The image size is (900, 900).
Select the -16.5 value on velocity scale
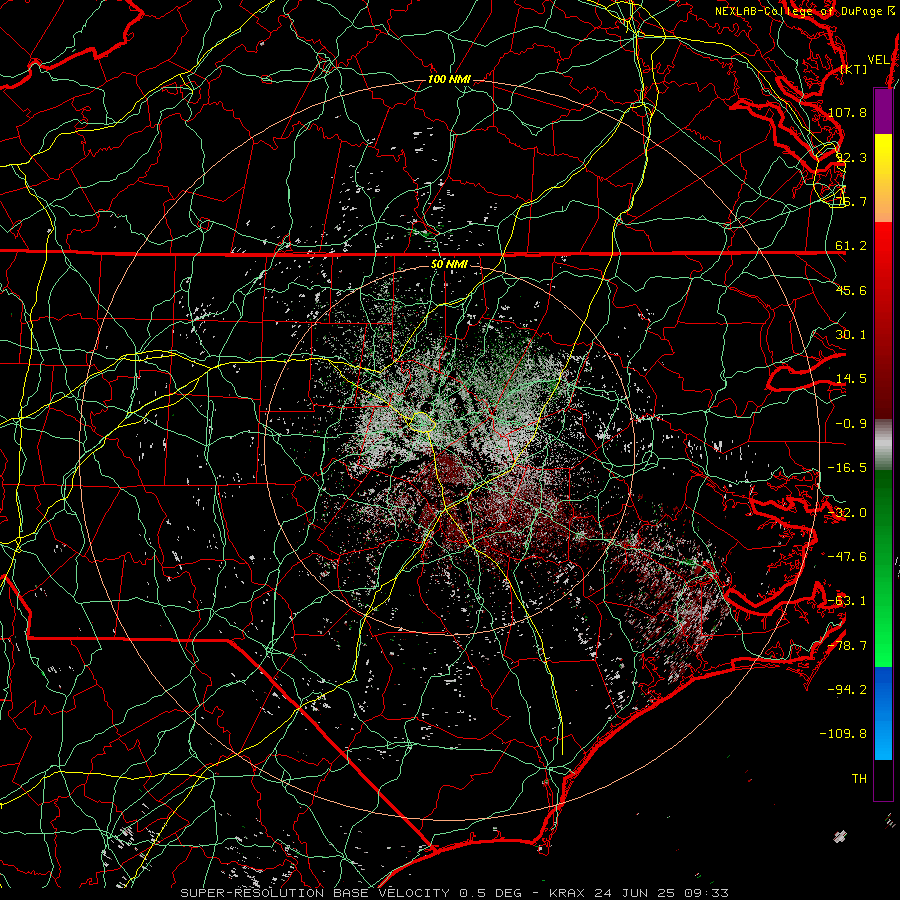(847, 468)
